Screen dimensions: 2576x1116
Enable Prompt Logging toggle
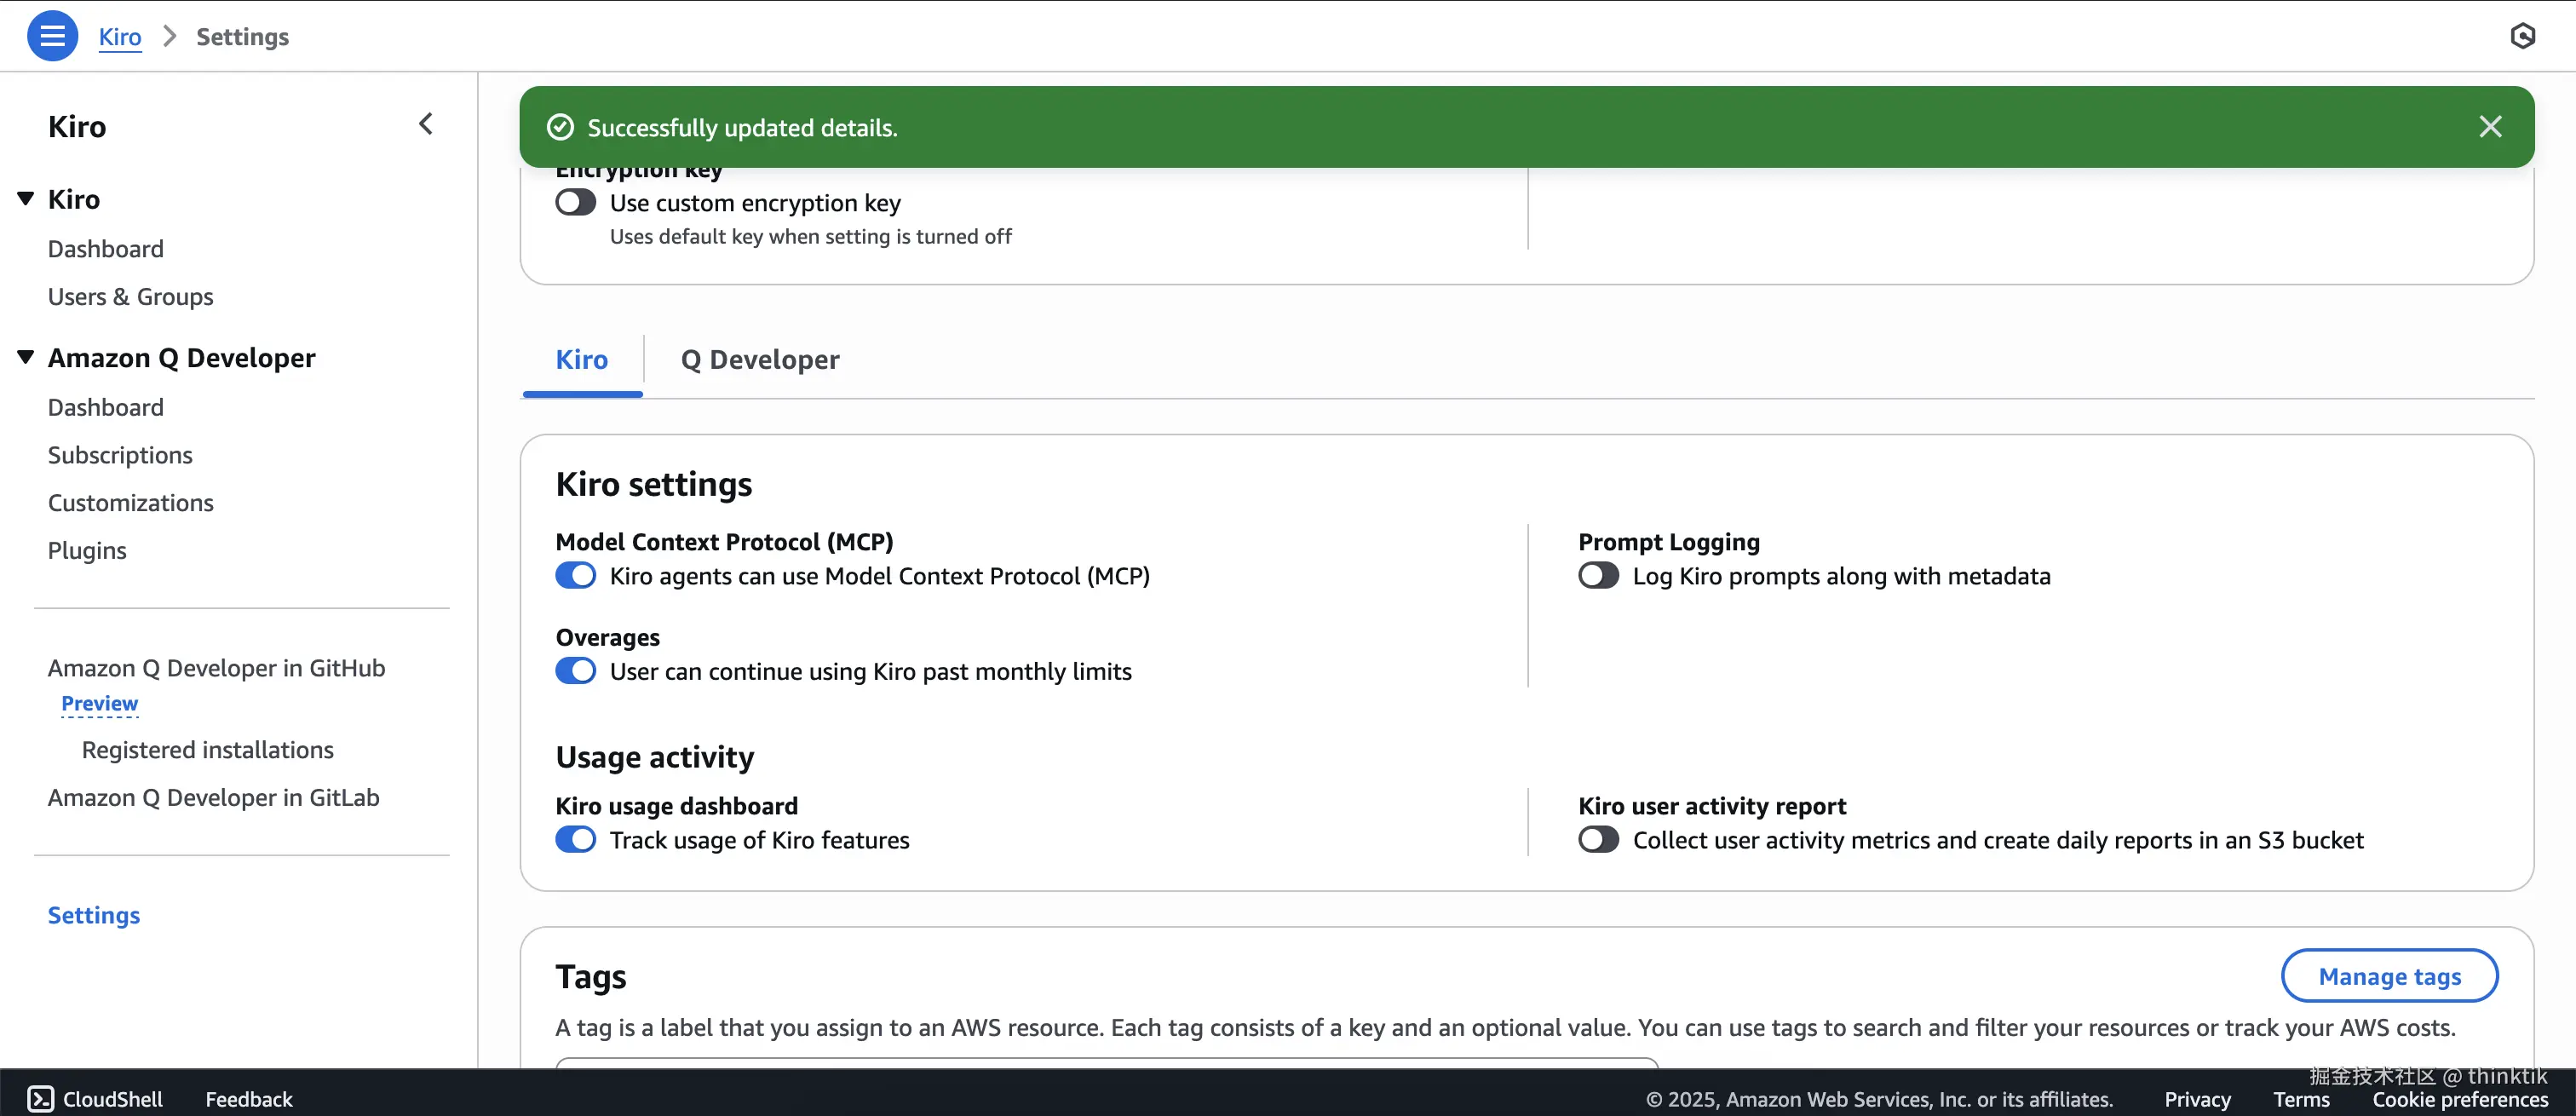tap(1598, 576)
